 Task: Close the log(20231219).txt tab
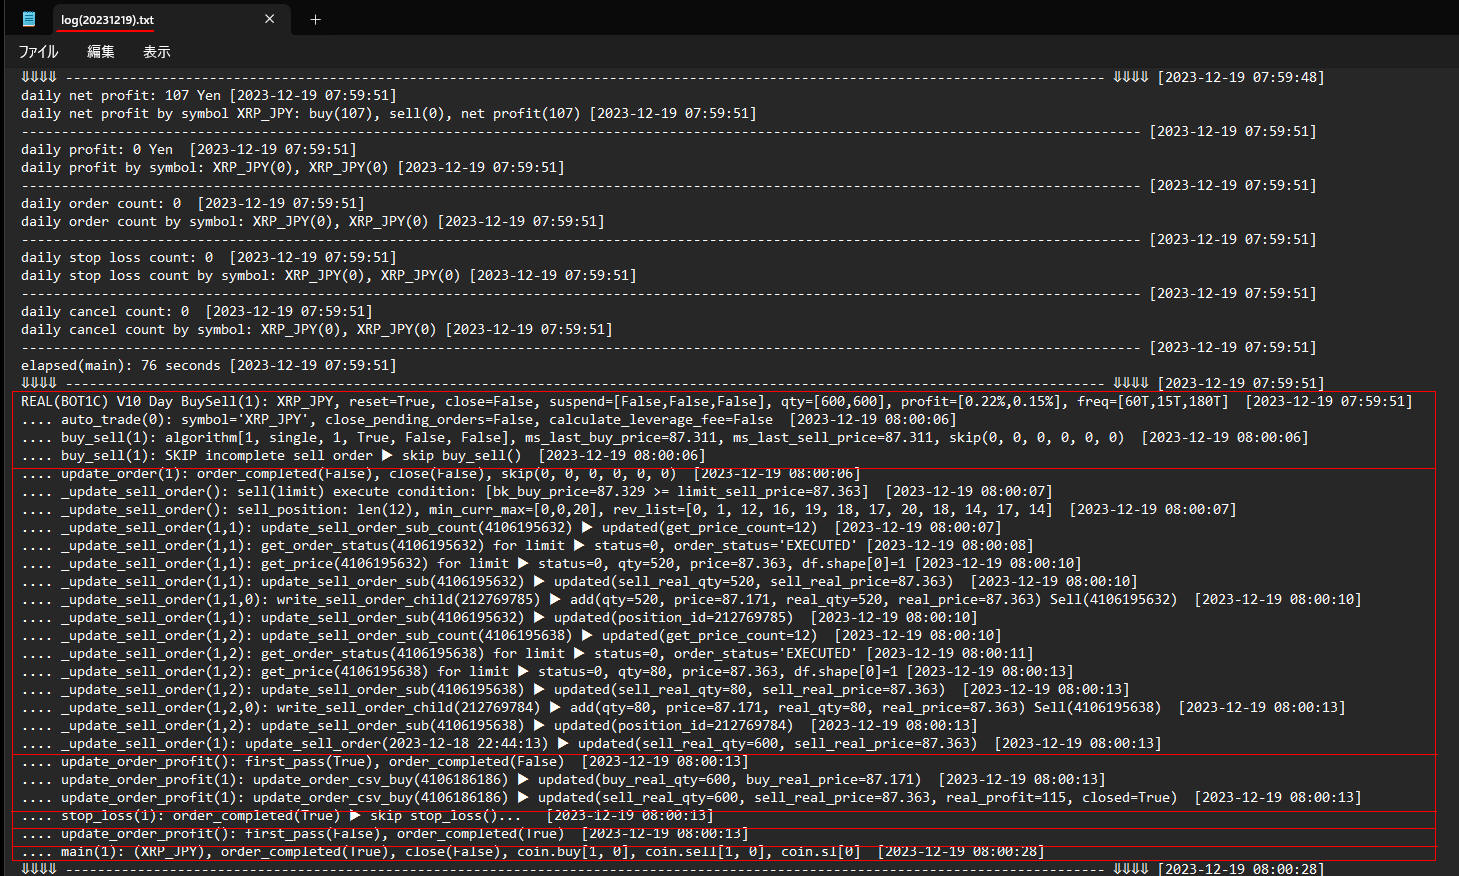pos(270,19)
